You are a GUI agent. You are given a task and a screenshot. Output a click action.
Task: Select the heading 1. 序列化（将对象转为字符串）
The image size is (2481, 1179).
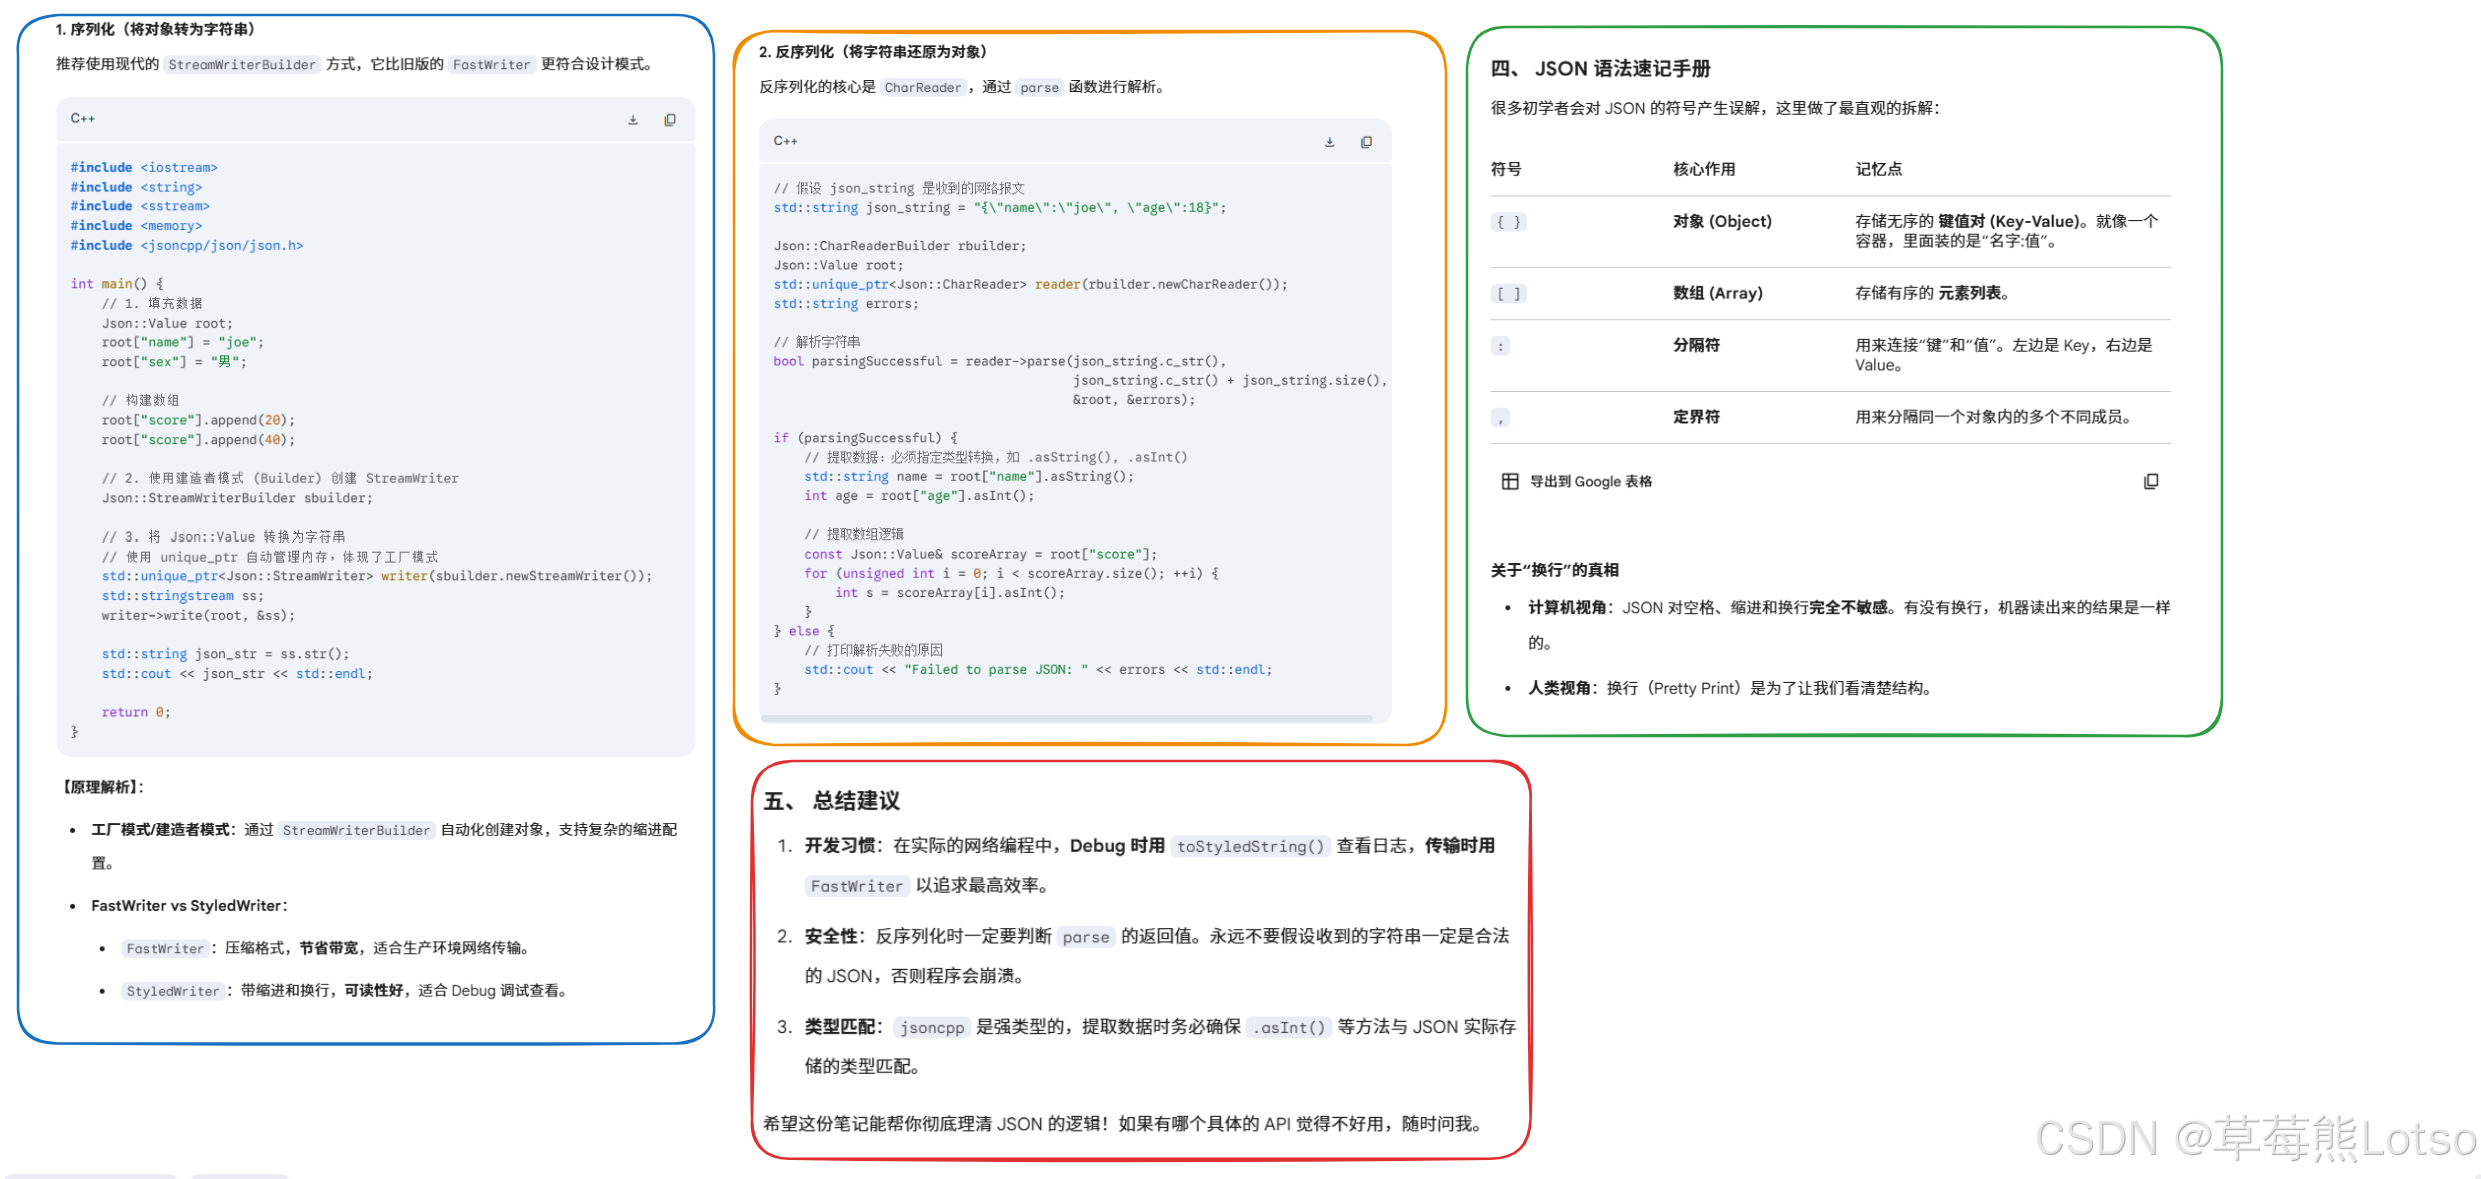[155, 29]
